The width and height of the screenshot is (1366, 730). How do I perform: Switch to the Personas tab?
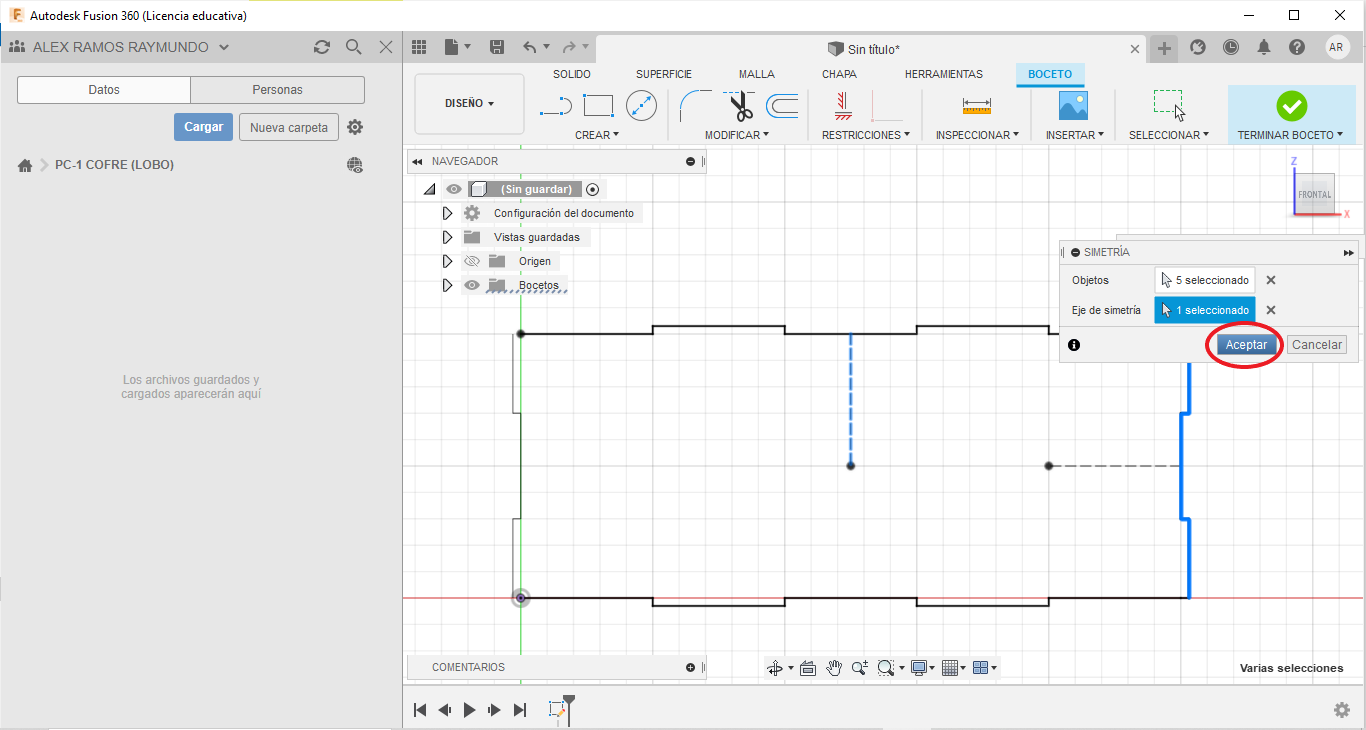coord(277,90)
